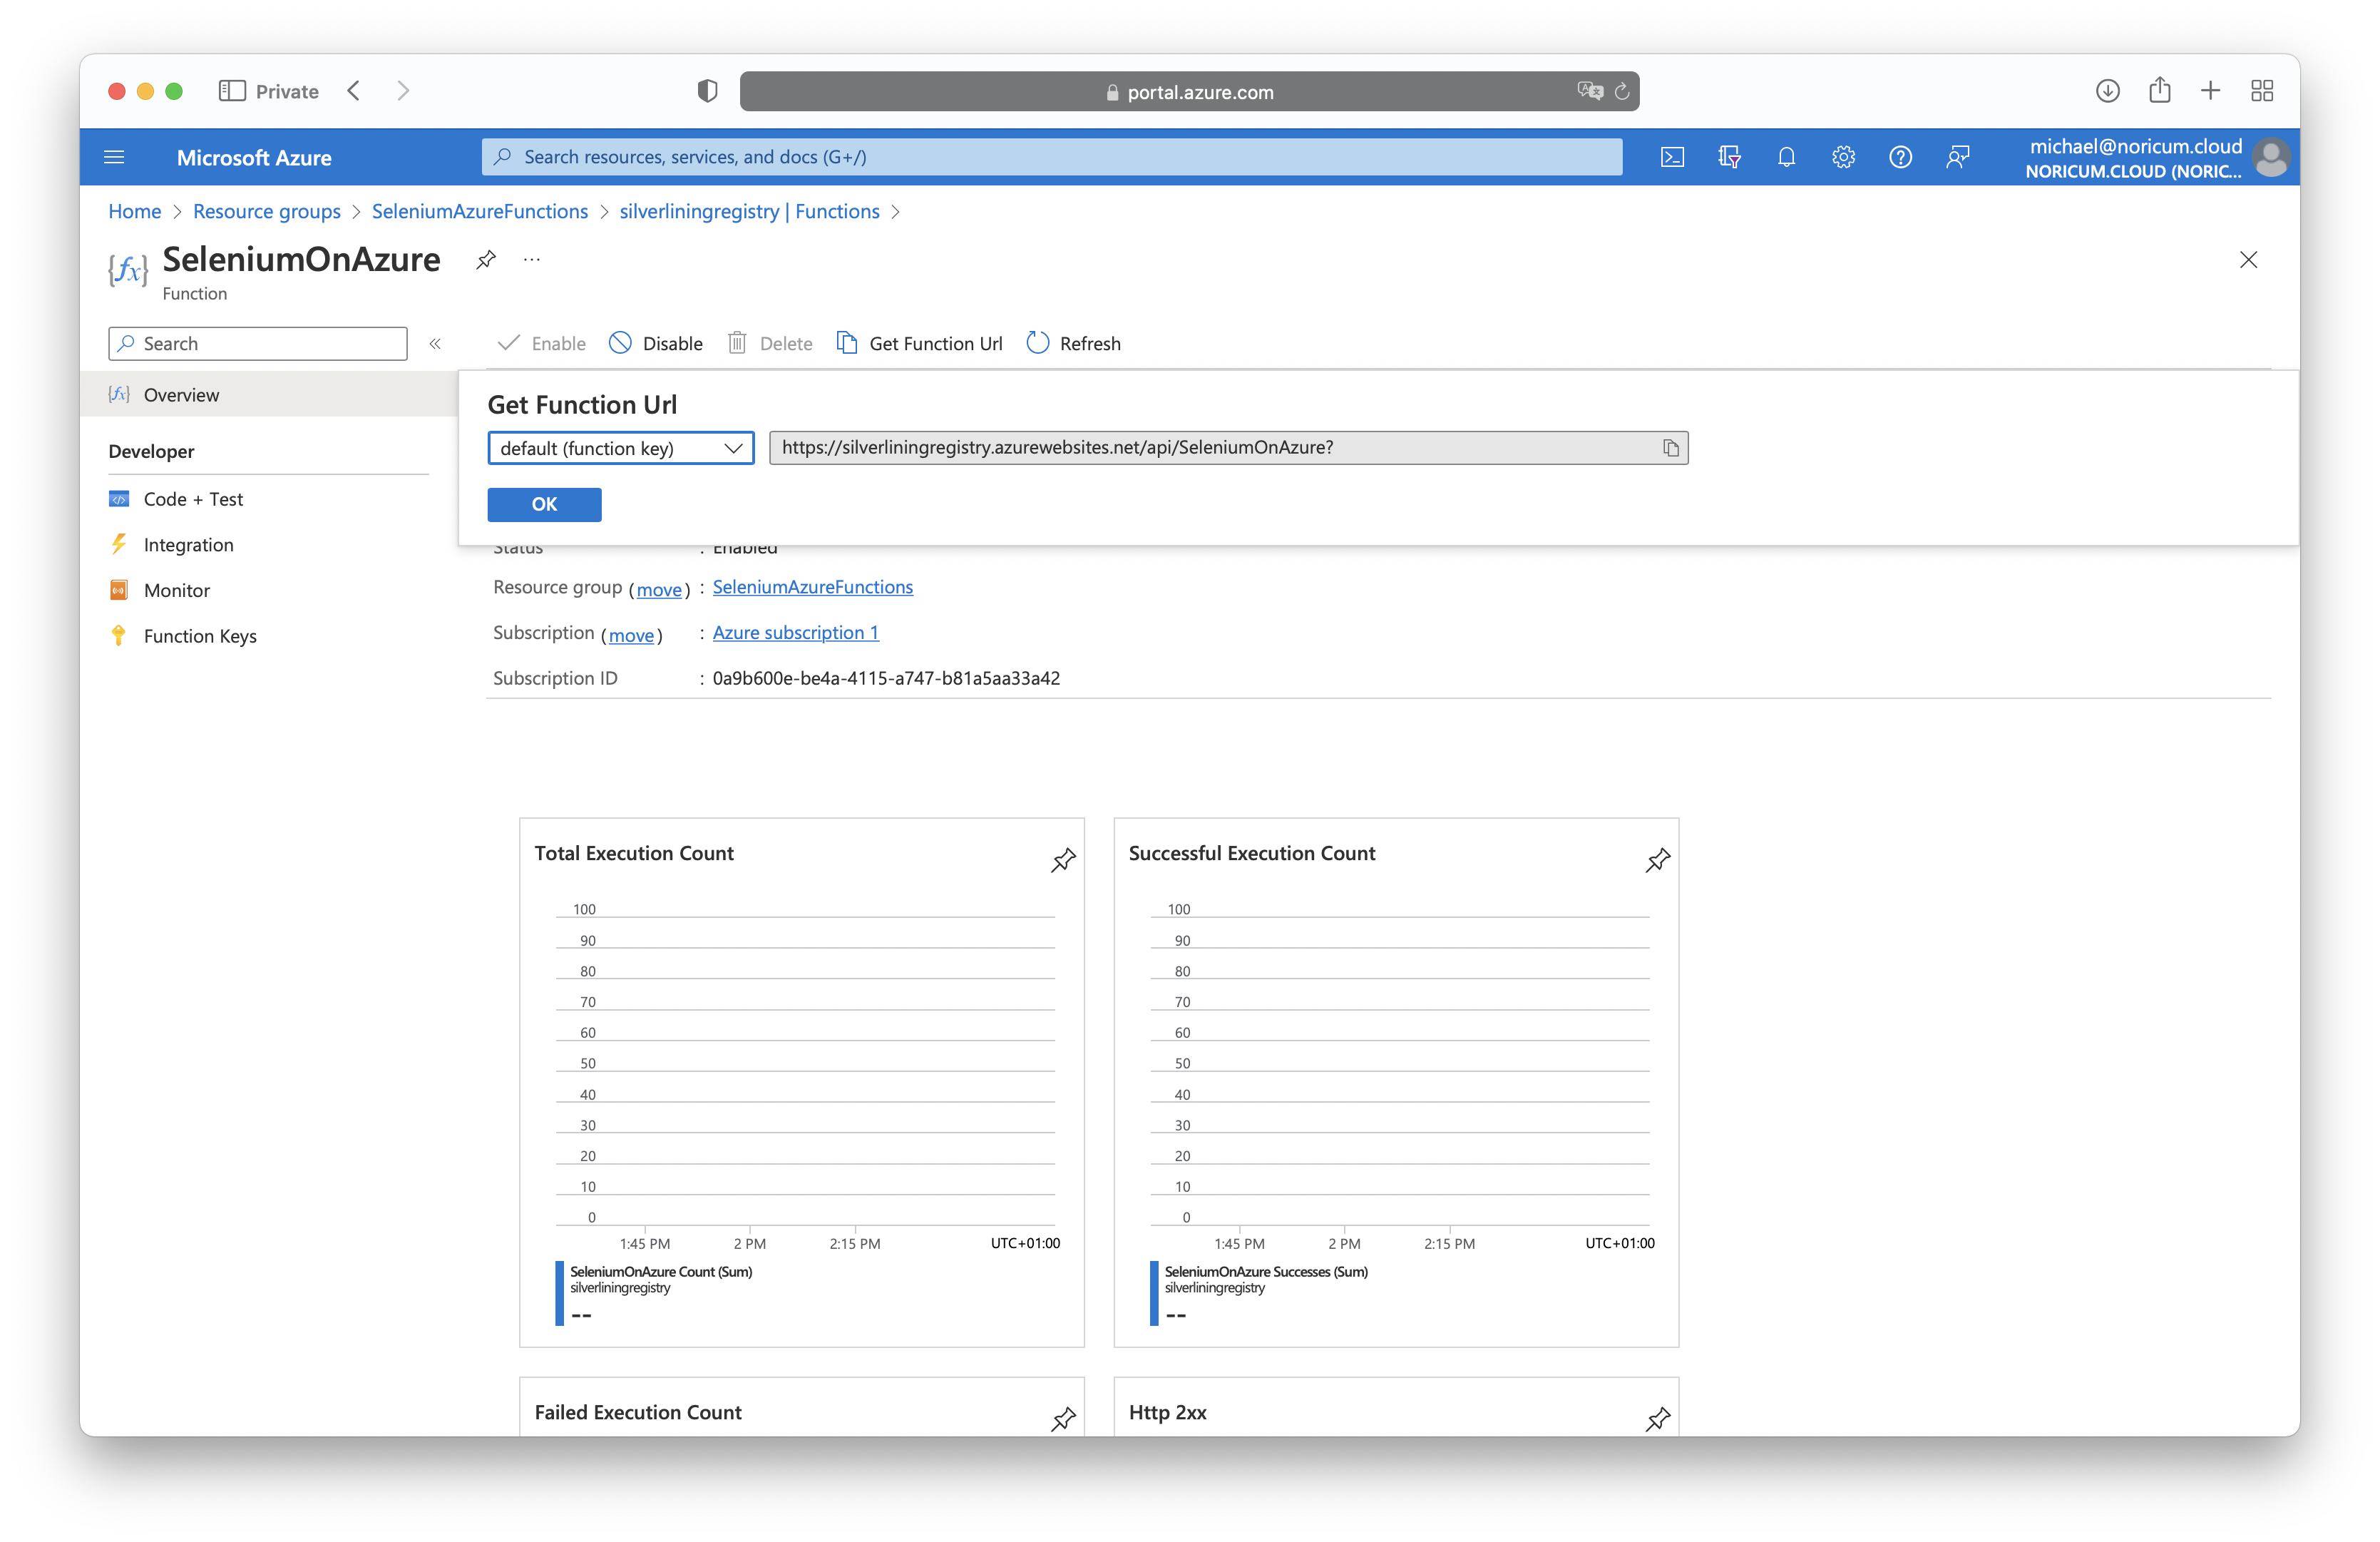Image resolution: width=2380 pixels, height=1542 pixels.
Task: Collapse the left navigation menu
Action: (x=435, y=344)
